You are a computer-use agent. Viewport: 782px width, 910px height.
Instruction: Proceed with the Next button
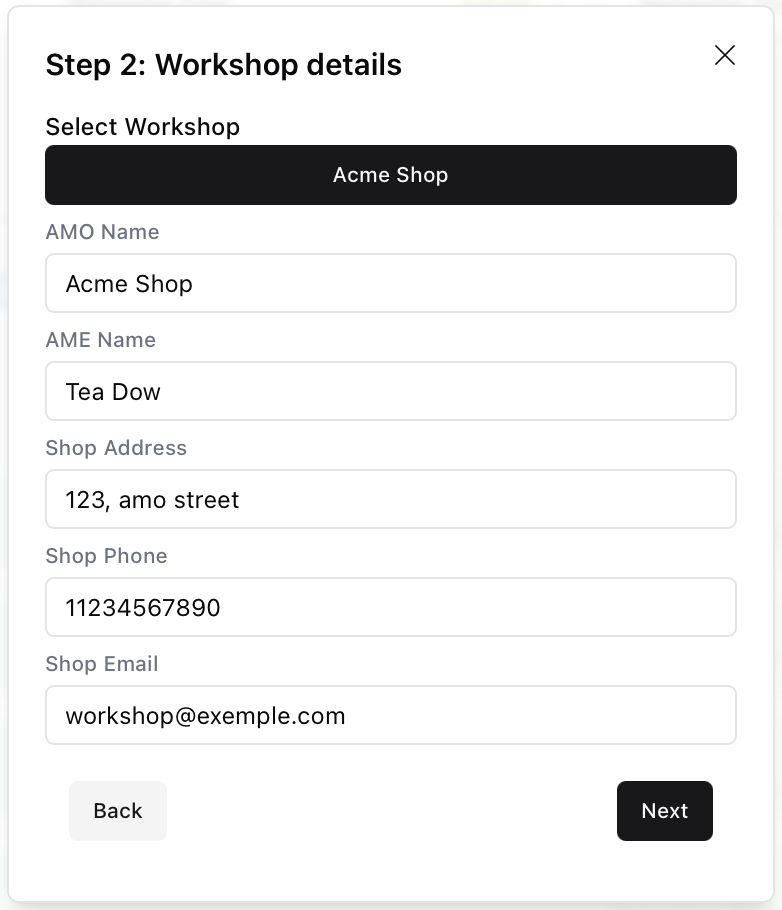tap(664, 811)
